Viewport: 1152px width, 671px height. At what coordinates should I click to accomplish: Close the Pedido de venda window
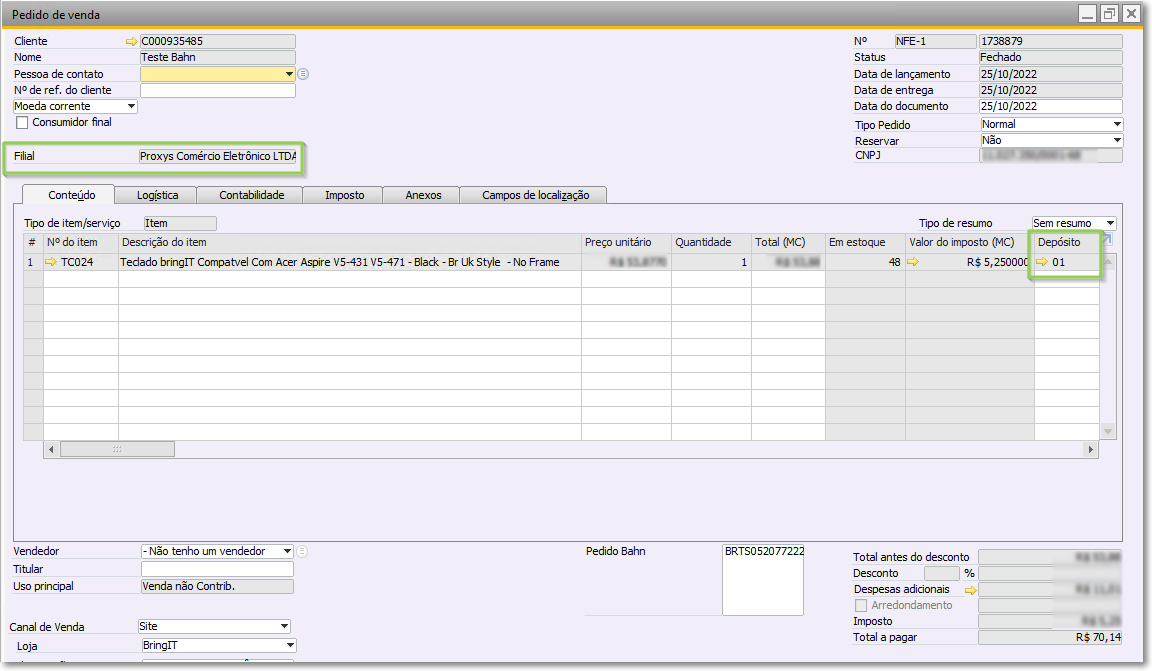(1131, 13)
